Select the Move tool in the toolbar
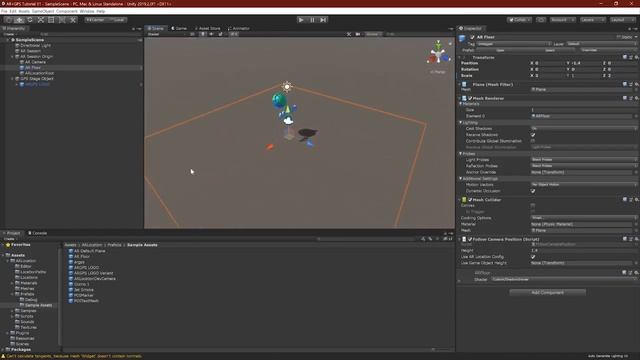 (x=19, y=20)
